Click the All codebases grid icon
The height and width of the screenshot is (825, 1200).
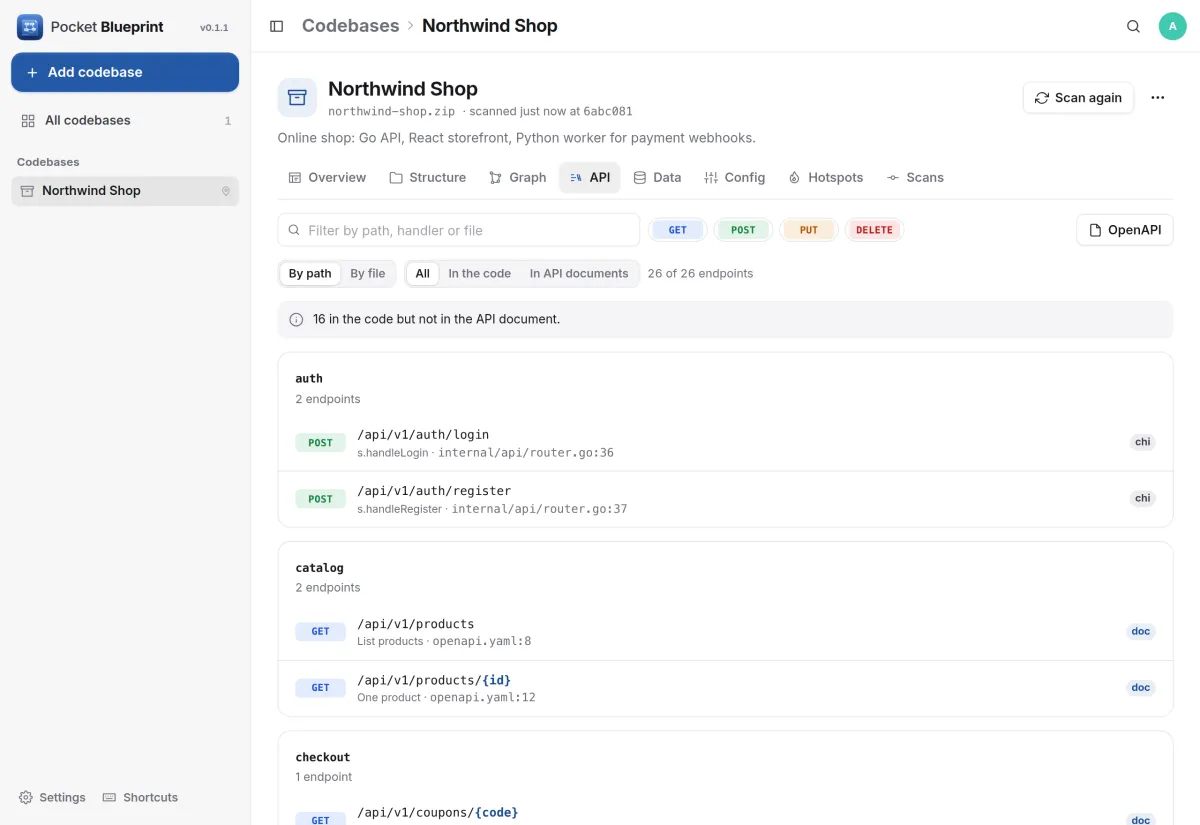[x=28, y=120]
